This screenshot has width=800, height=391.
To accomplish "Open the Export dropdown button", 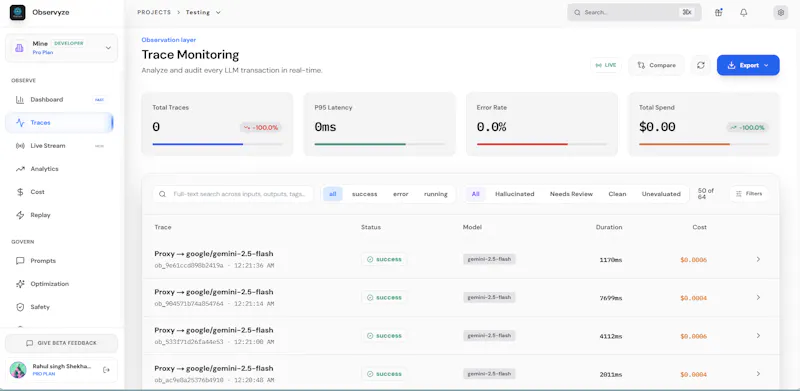I will coord(748,65).
